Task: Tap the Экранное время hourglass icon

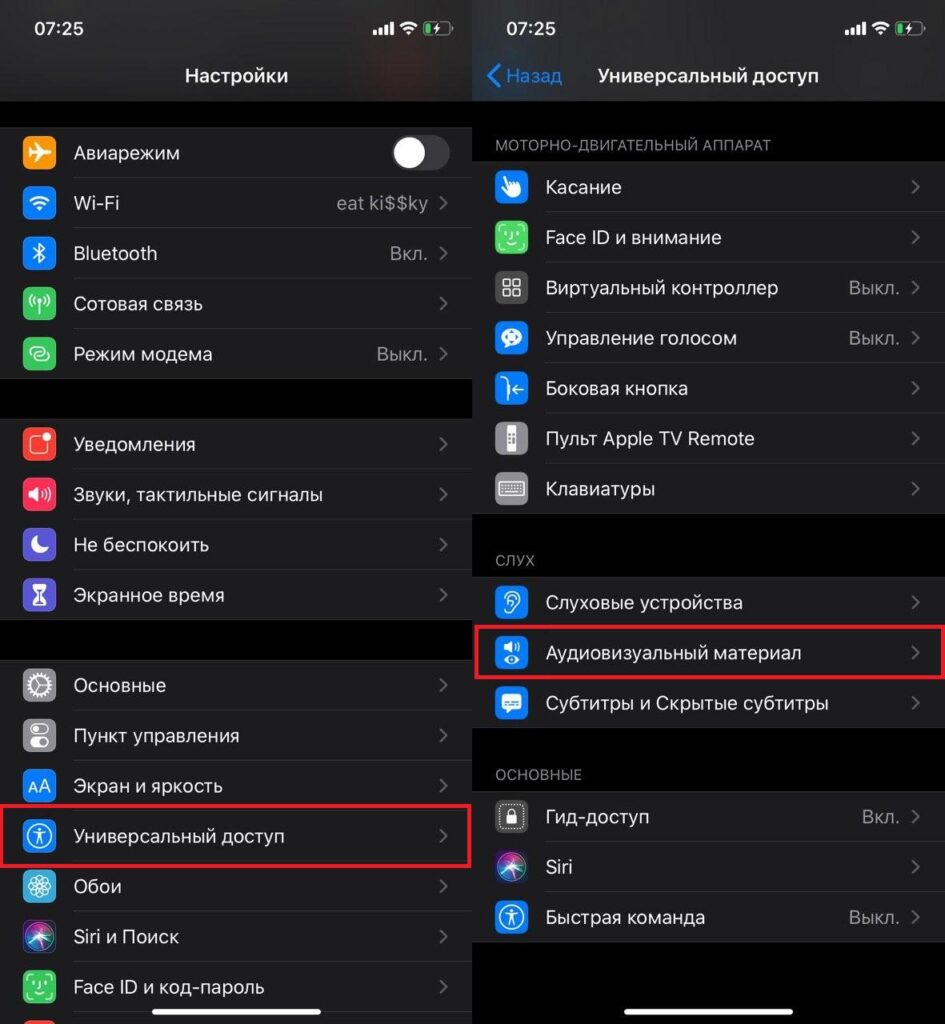Action: (39, 595)
